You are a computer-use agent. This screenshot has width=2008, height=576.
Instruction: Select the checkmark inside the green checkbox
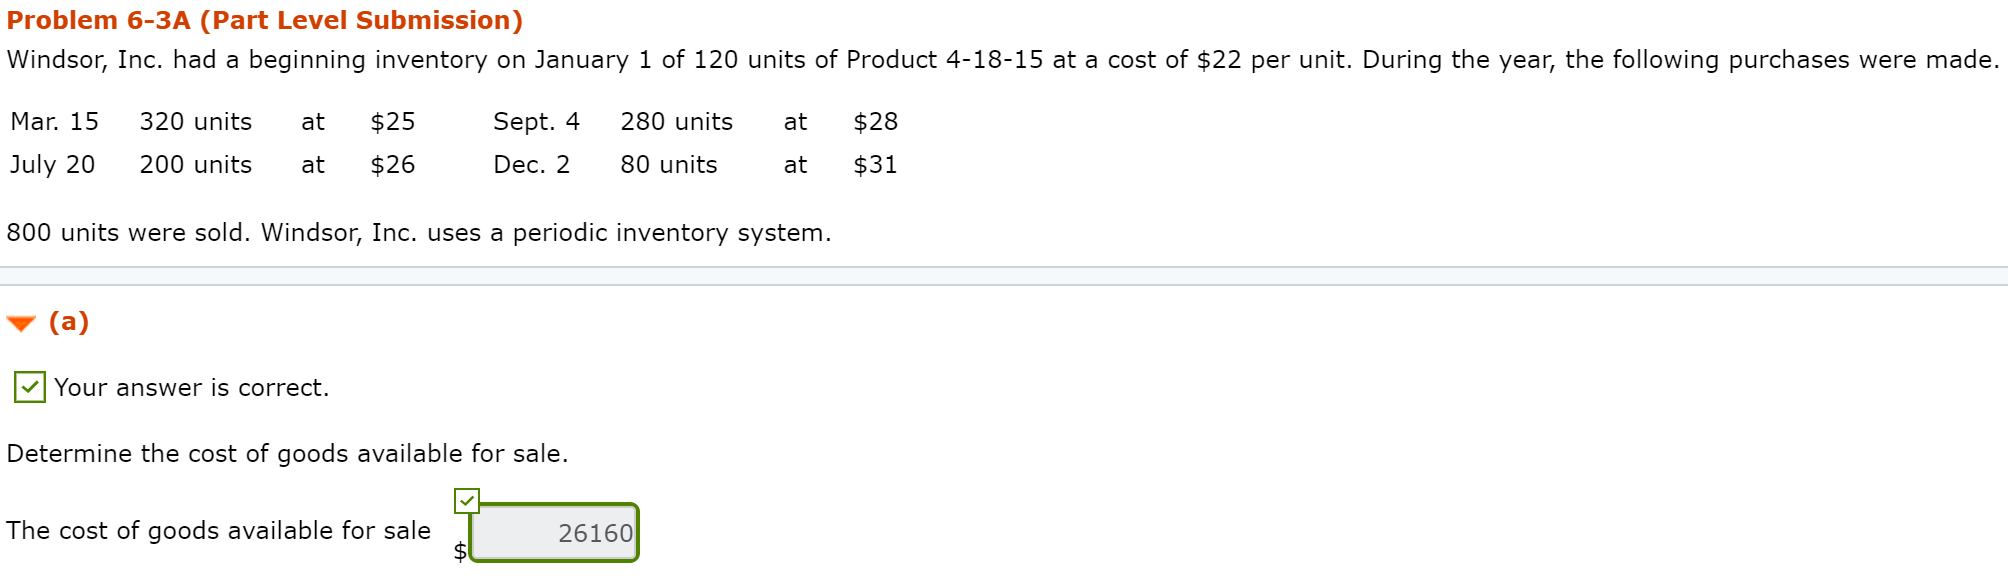pos(29,388)
